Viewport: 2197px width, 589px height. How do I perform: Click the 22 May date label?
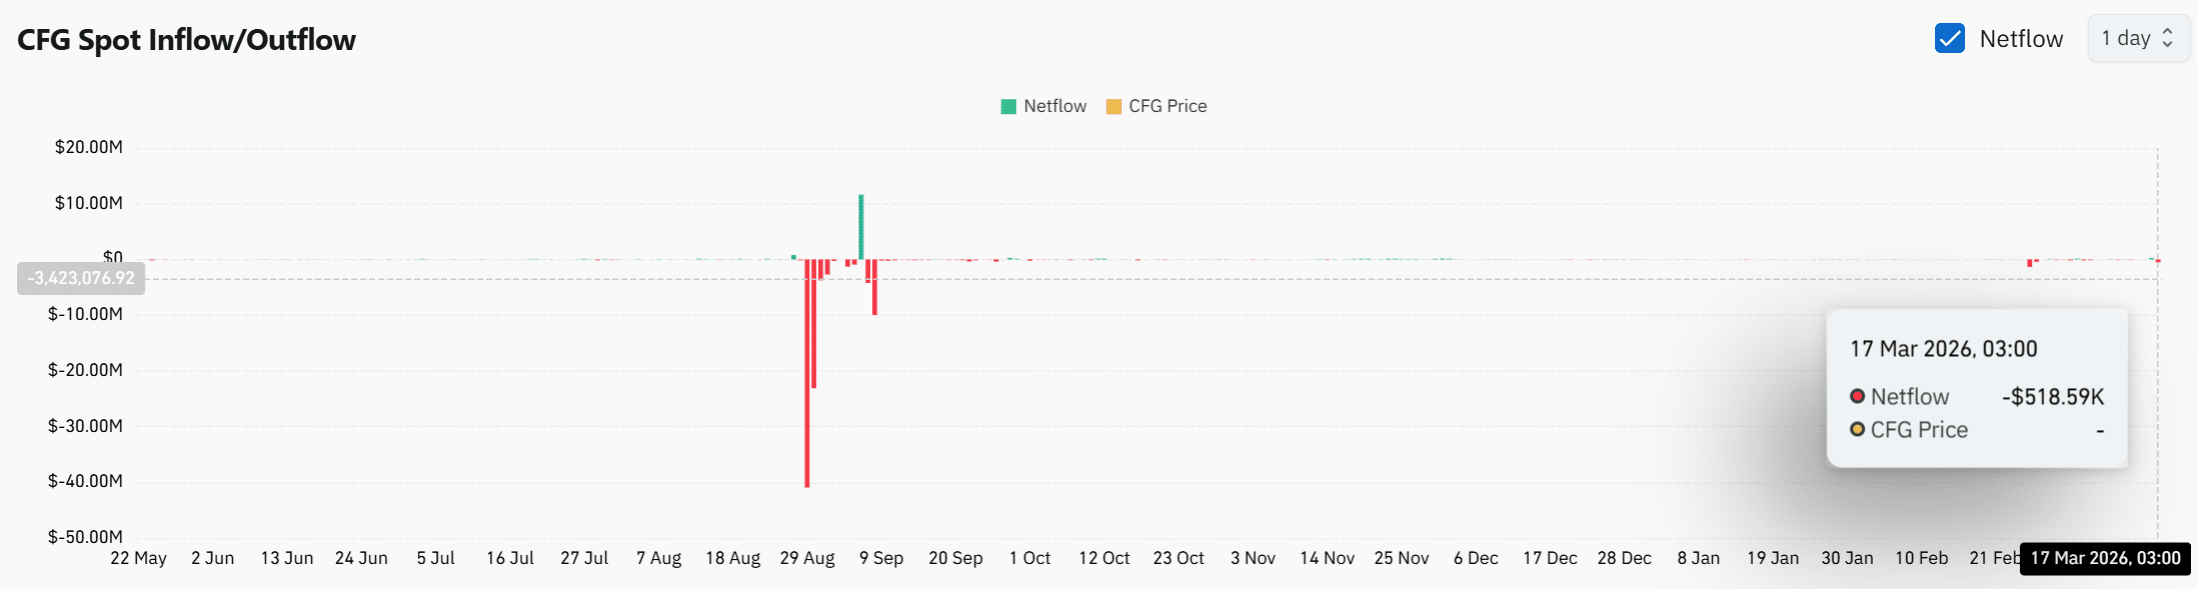138,558
